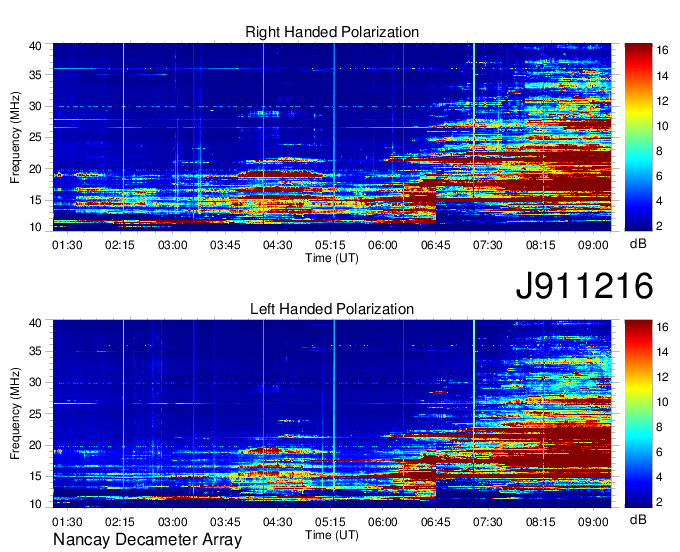Screen dimensions: 680x552
Task: Click the '08:15' tick label on the bottom plot
Action: pyautogui.click(x=540, y=522)
